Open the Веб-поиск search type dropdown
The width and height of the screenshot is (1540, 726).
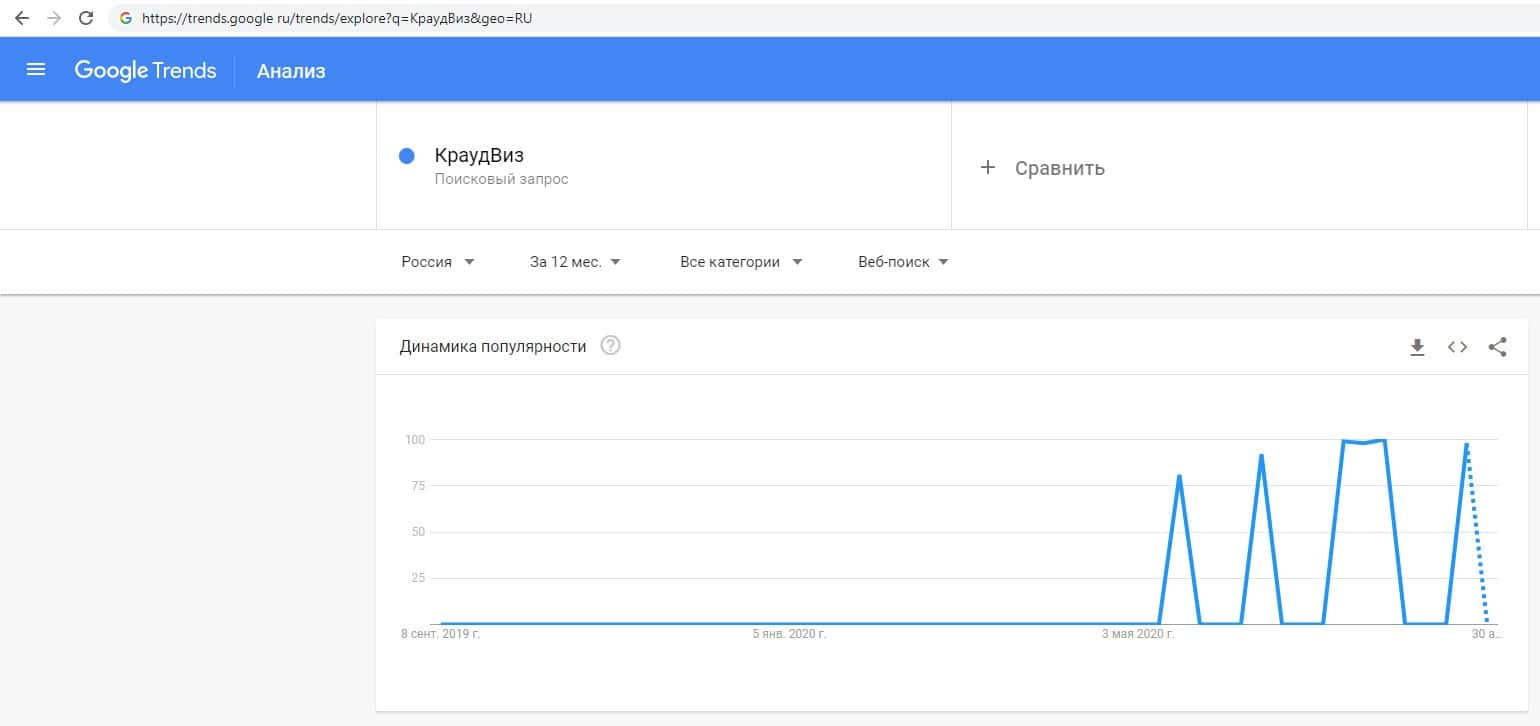[903, 262]
